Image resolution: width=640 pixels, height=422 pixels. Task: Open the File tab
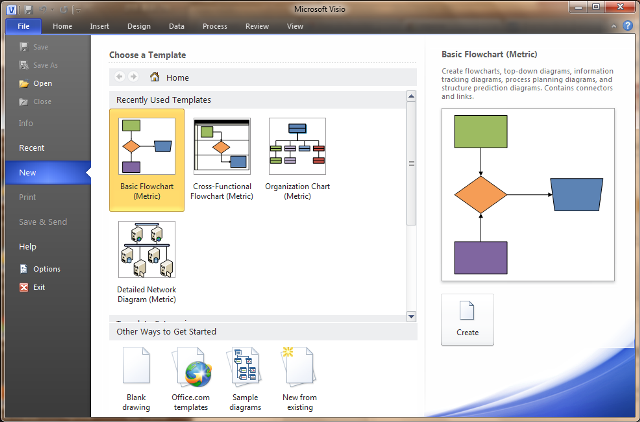pos(23,26)
